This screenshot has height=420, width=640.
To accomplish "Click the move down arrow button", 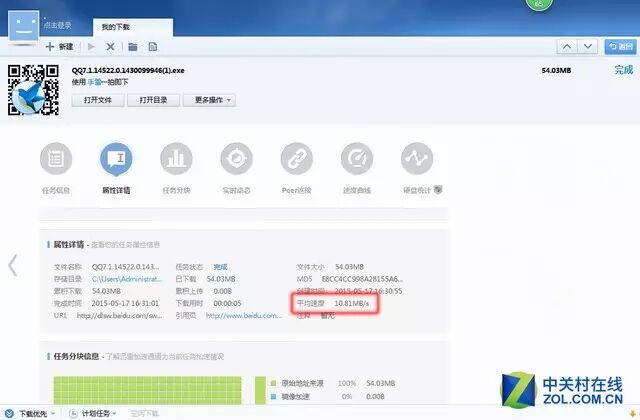I will point(588,47).
